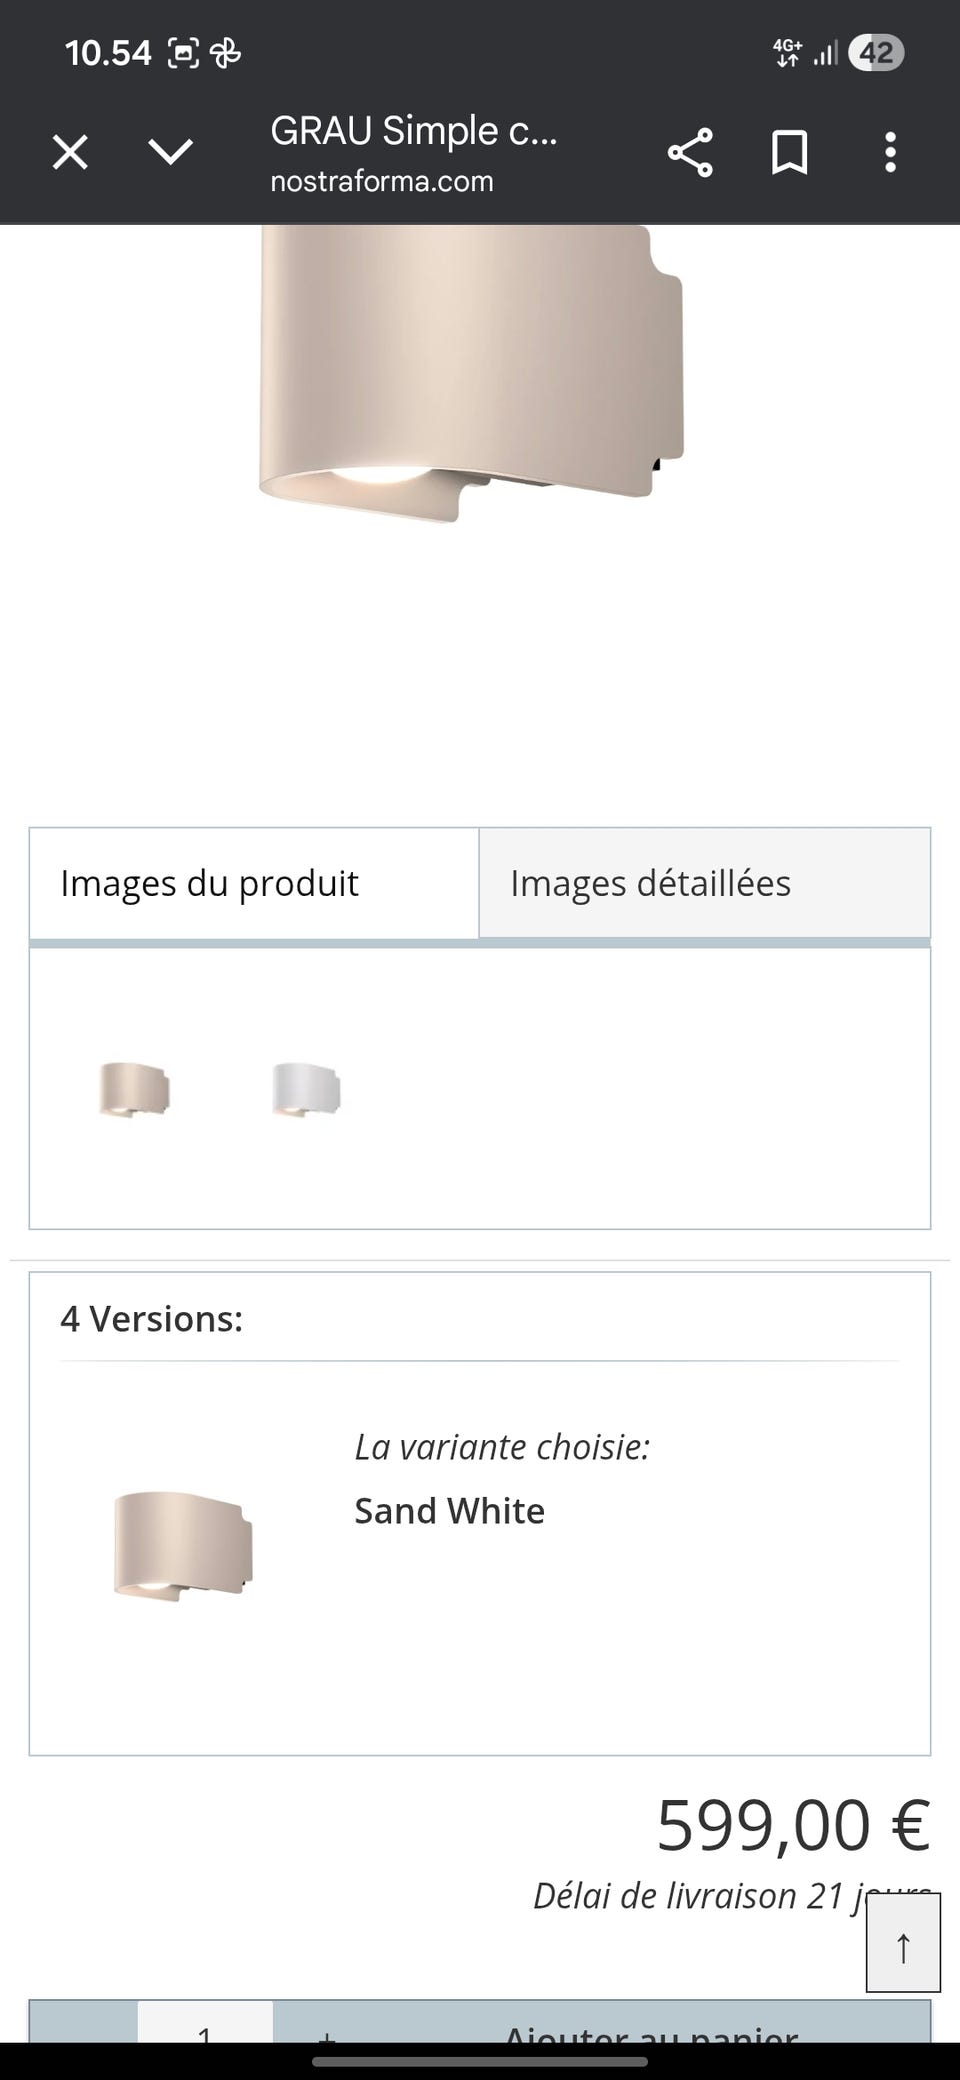This screenshot has width=960, height=2080.
Task: Increase quantity with the plus button
Action: click(324, 2030)
